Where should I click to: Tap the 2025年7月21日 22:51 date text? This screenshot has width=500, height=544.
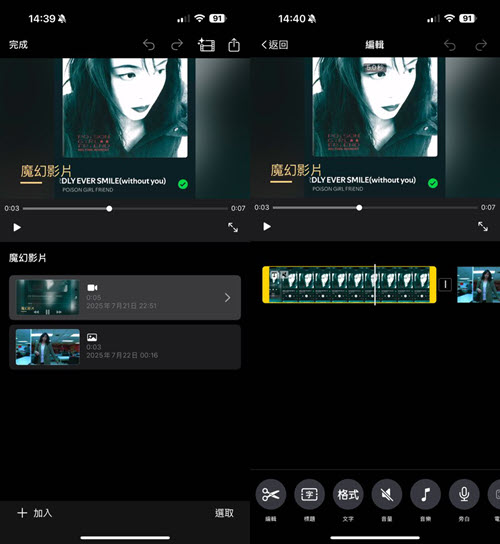(121, 306)
